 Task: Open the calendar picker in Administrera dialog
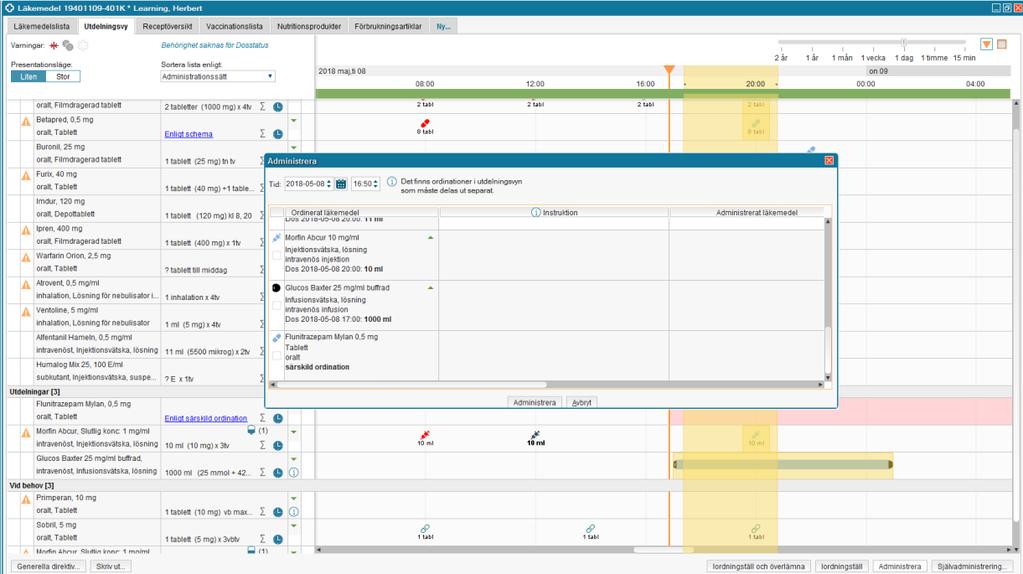pos(341,184)
